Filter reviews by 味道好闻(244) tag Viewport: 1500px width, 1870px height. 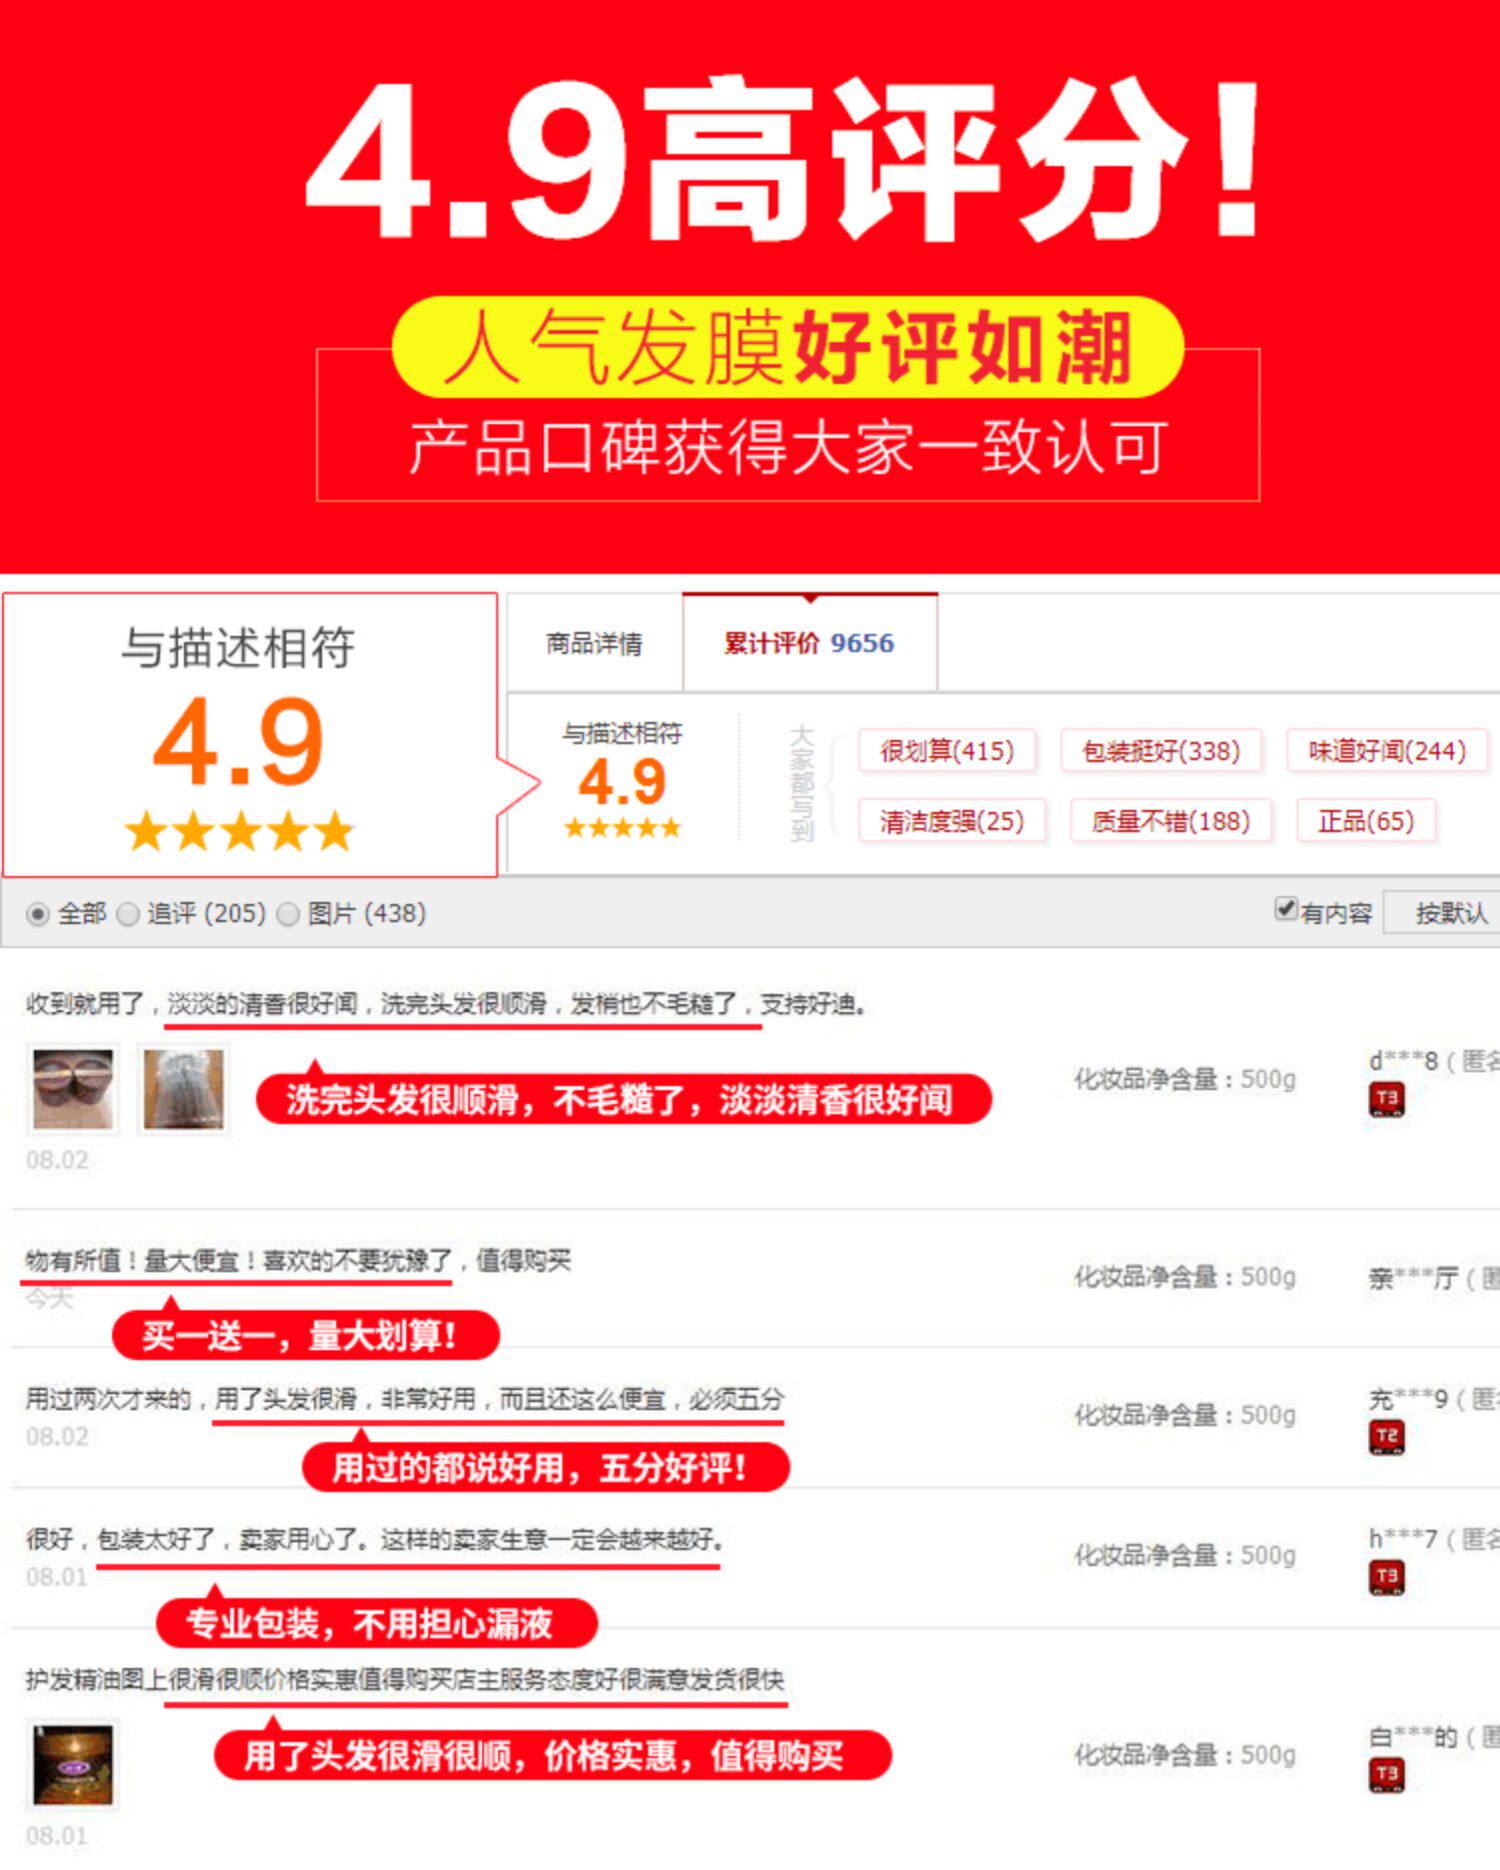tap(1387, 751)
